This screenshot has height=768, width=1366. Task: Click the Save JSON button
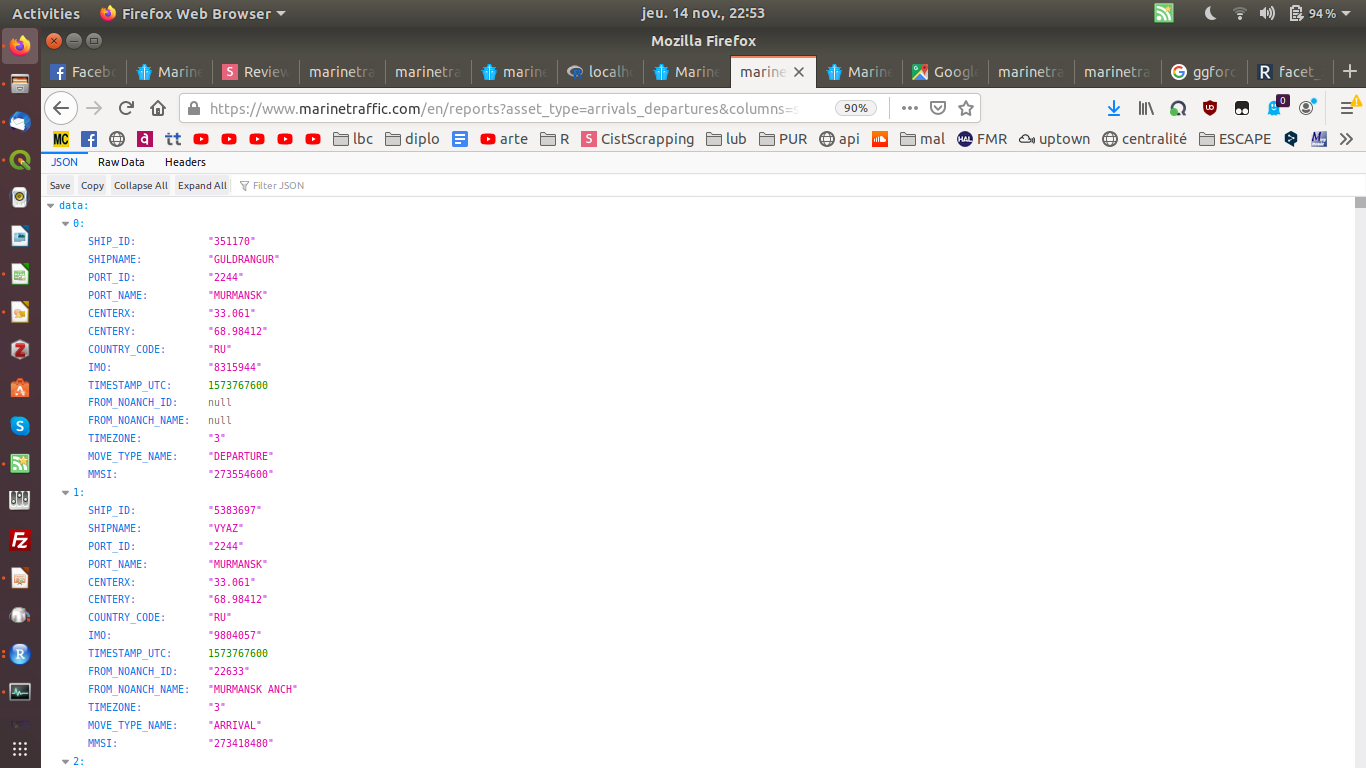coord(60,185)
